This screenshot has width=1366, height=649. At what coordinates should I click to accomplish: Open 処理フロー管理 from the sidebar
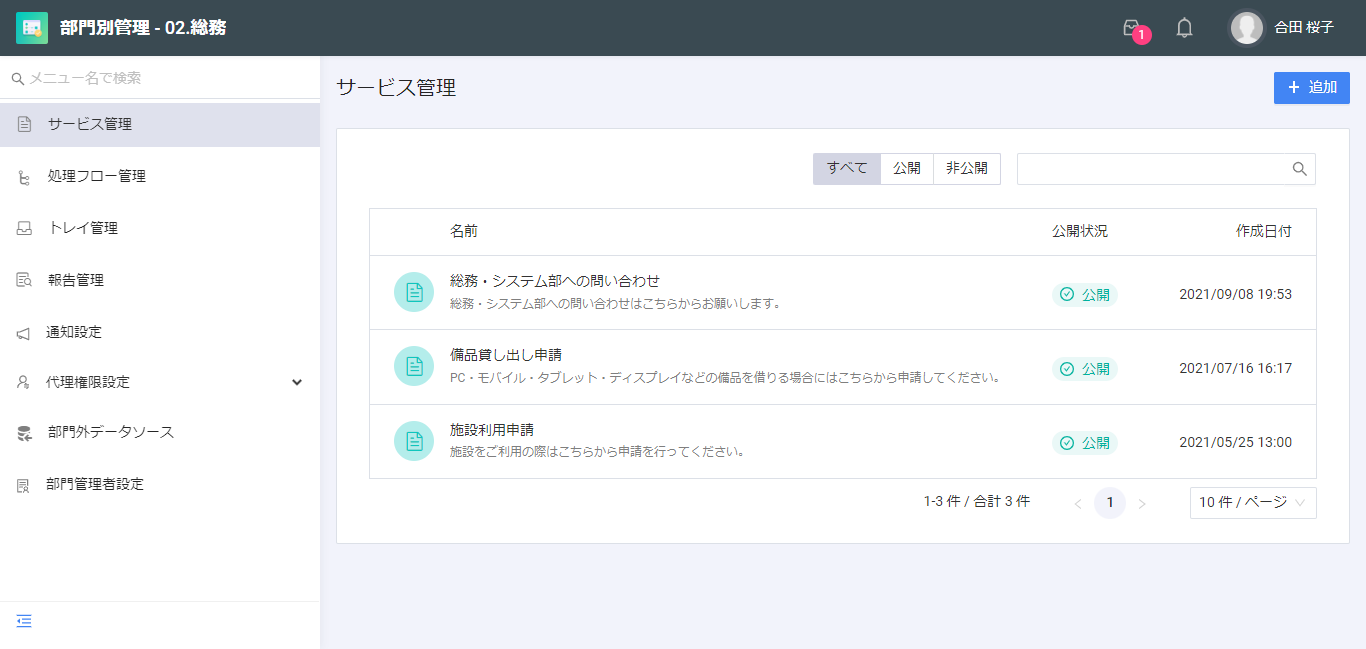pyautogui.click(x=96, y=176)
